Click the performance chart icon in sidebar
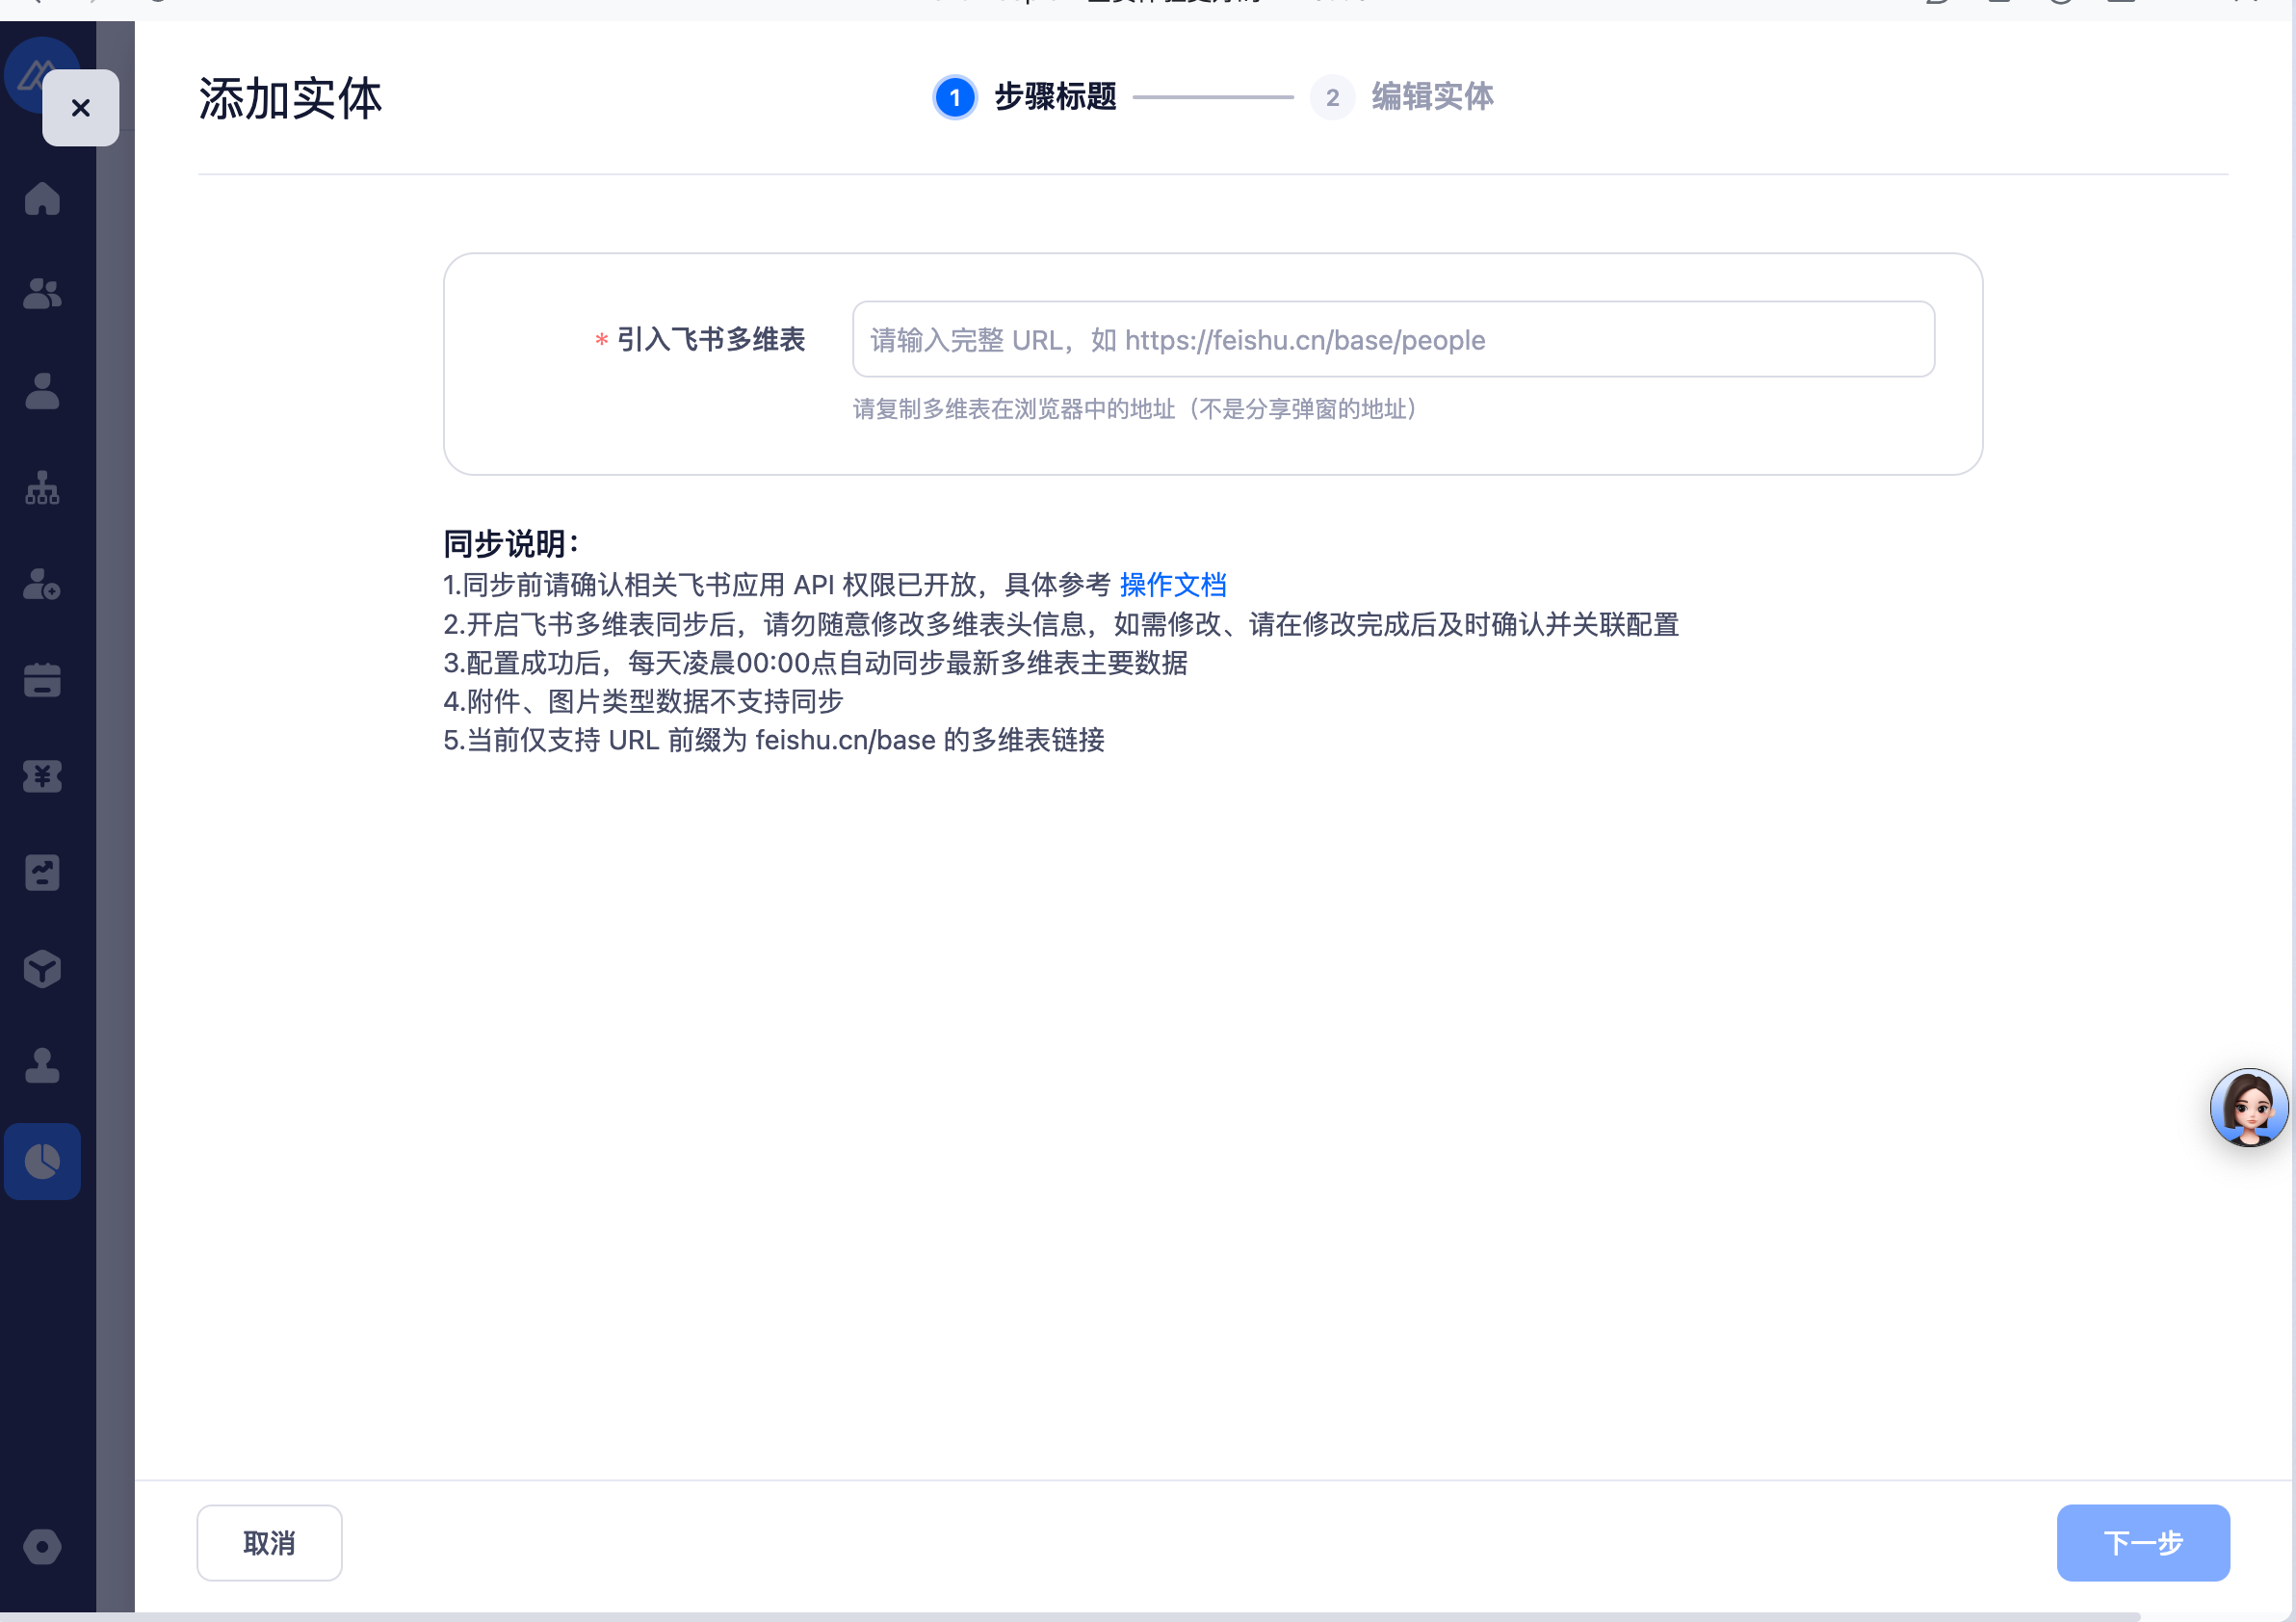The image size is (2296, 1622). click(x=42, y=872)
